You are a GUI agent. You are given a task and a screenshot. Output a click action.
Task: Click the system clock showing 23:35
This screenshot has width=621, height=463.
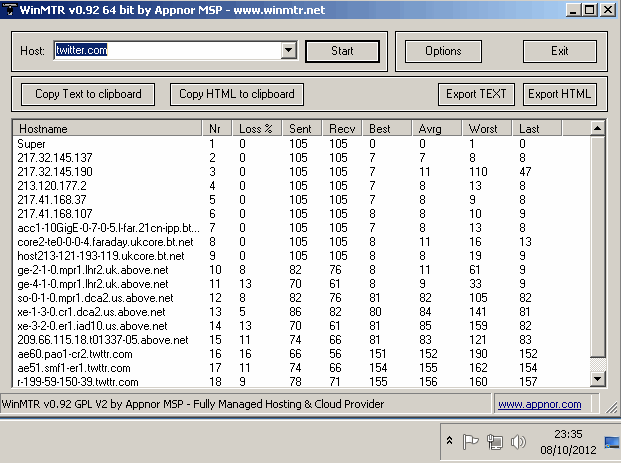[x=568, y=434]
